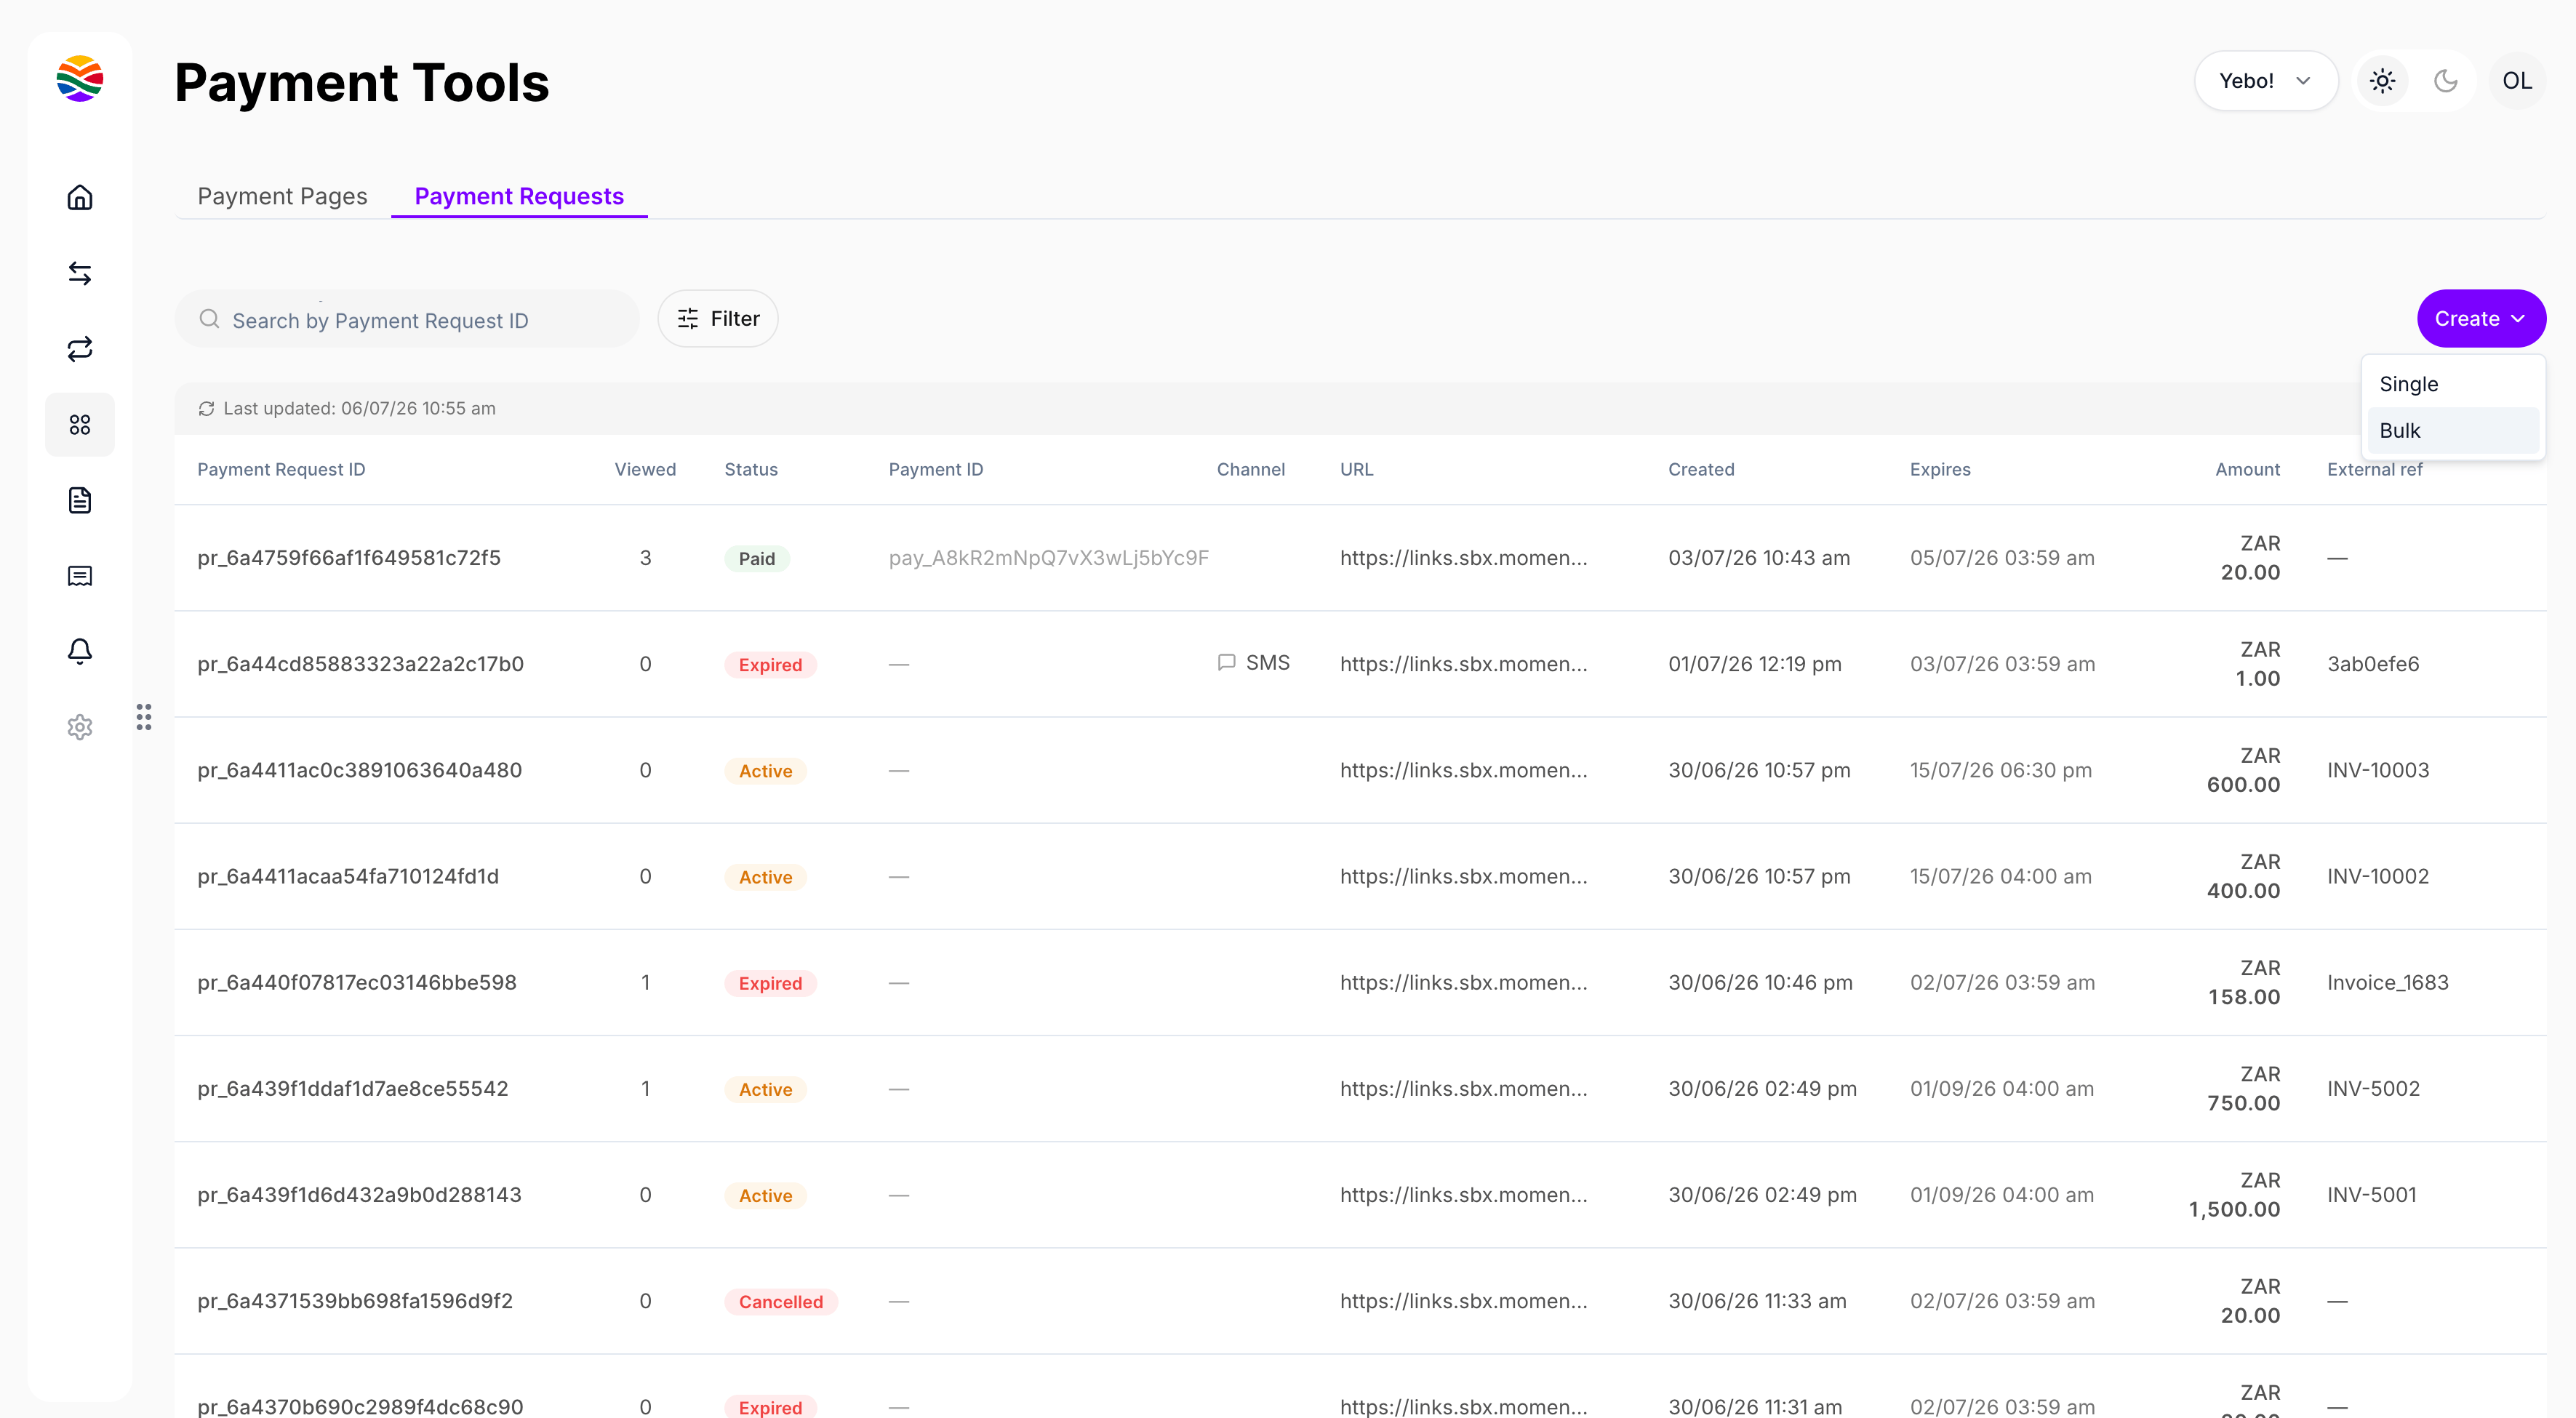The width and height of the screenshot is (2576, 1418).
Task: Open the document sidebar icon
Action: 80,500
